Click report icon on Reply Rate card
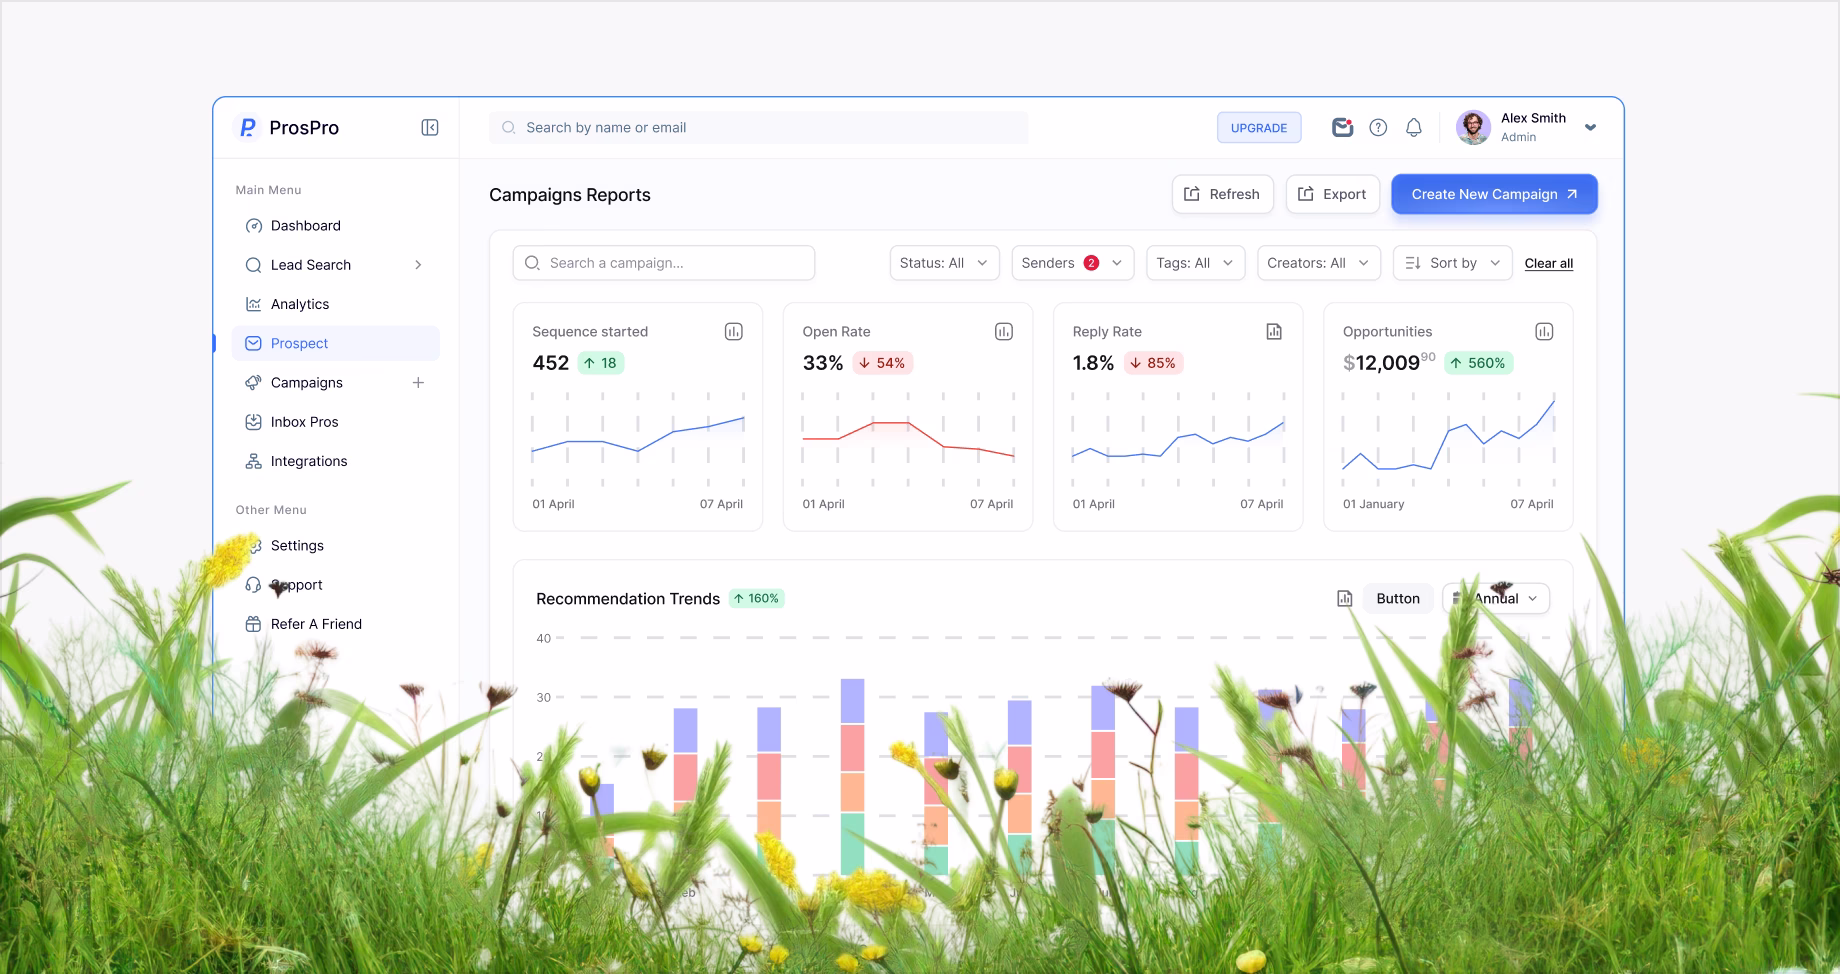The height and width of the screenshot is (974, 1840). [1274, 332]
